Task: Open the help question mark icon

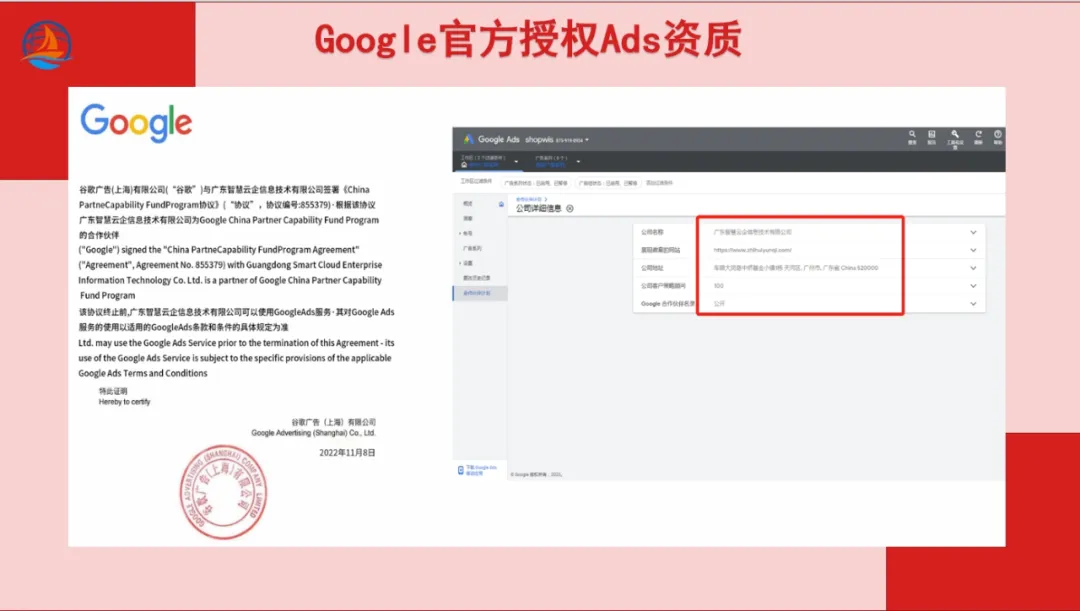Action: [x=997, y=134]
